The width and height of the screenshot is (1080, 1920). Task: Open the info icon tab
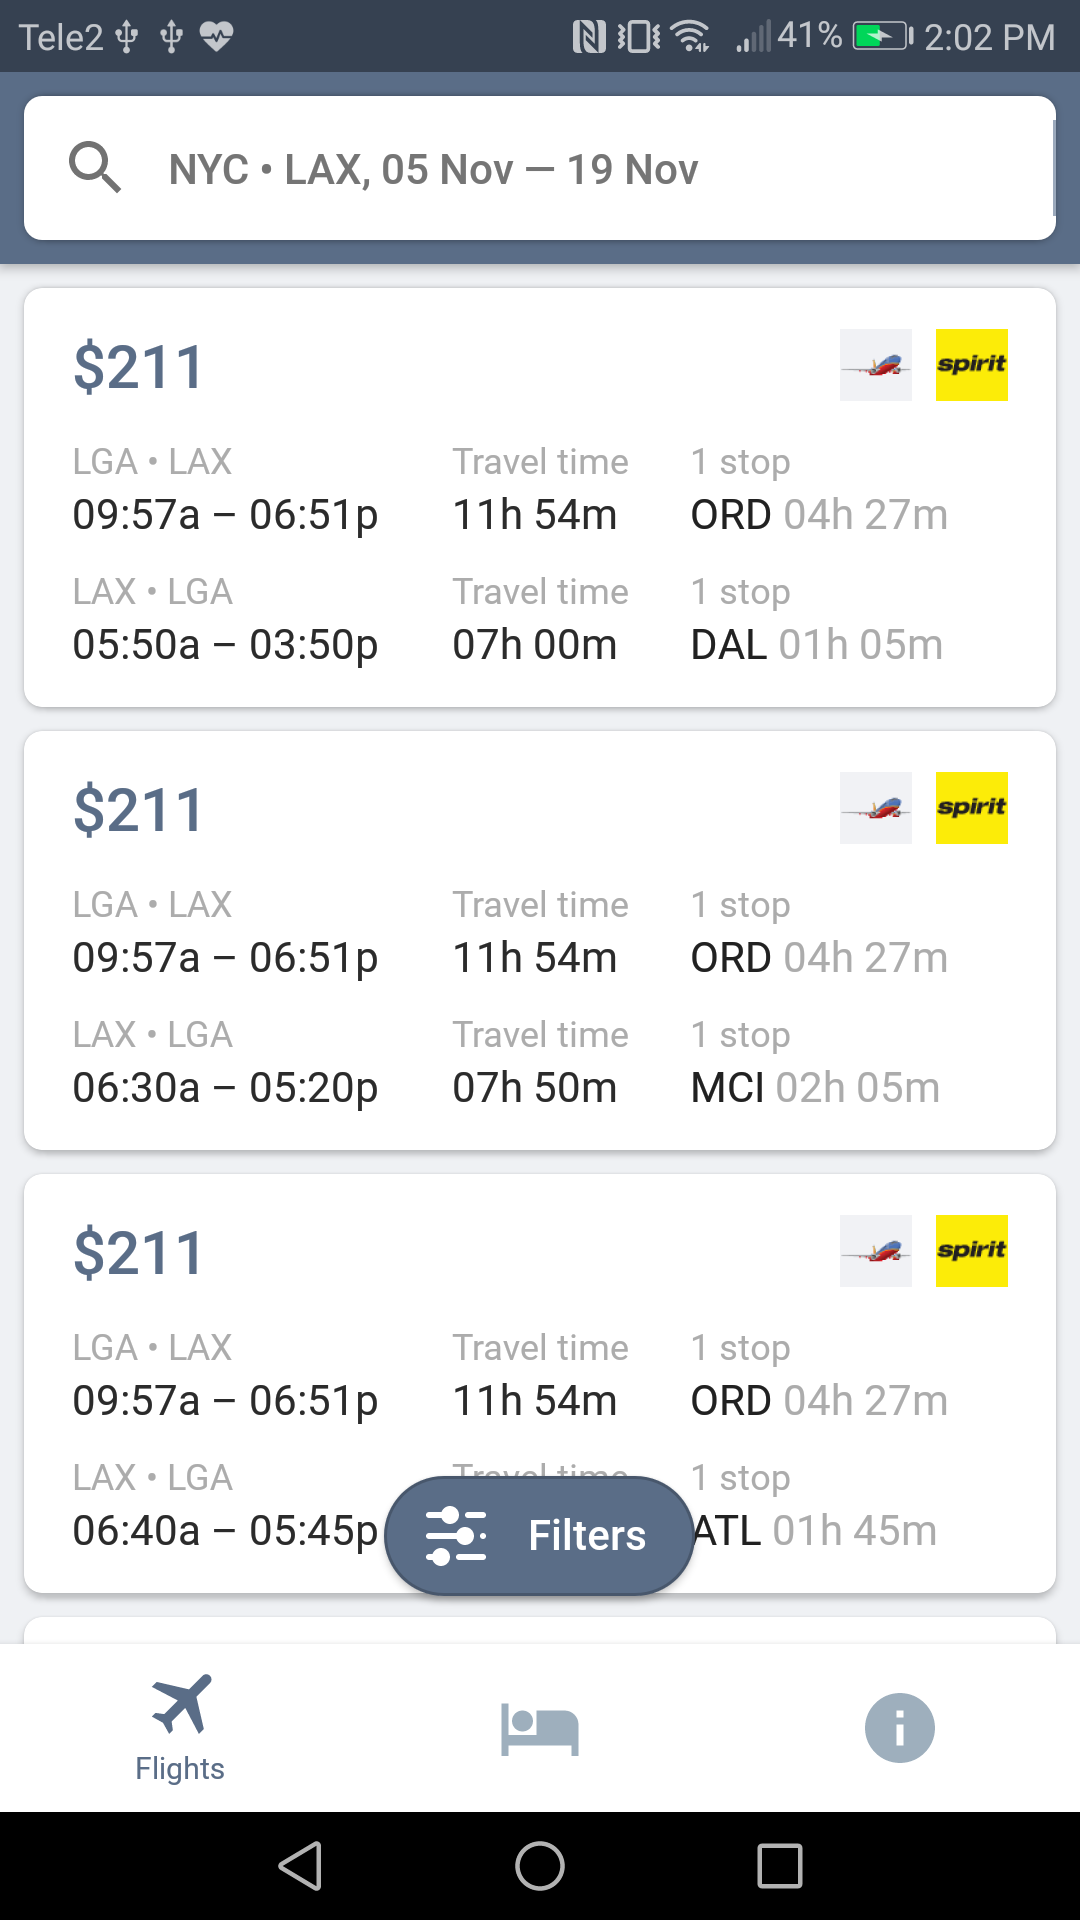coord(899,1728)
